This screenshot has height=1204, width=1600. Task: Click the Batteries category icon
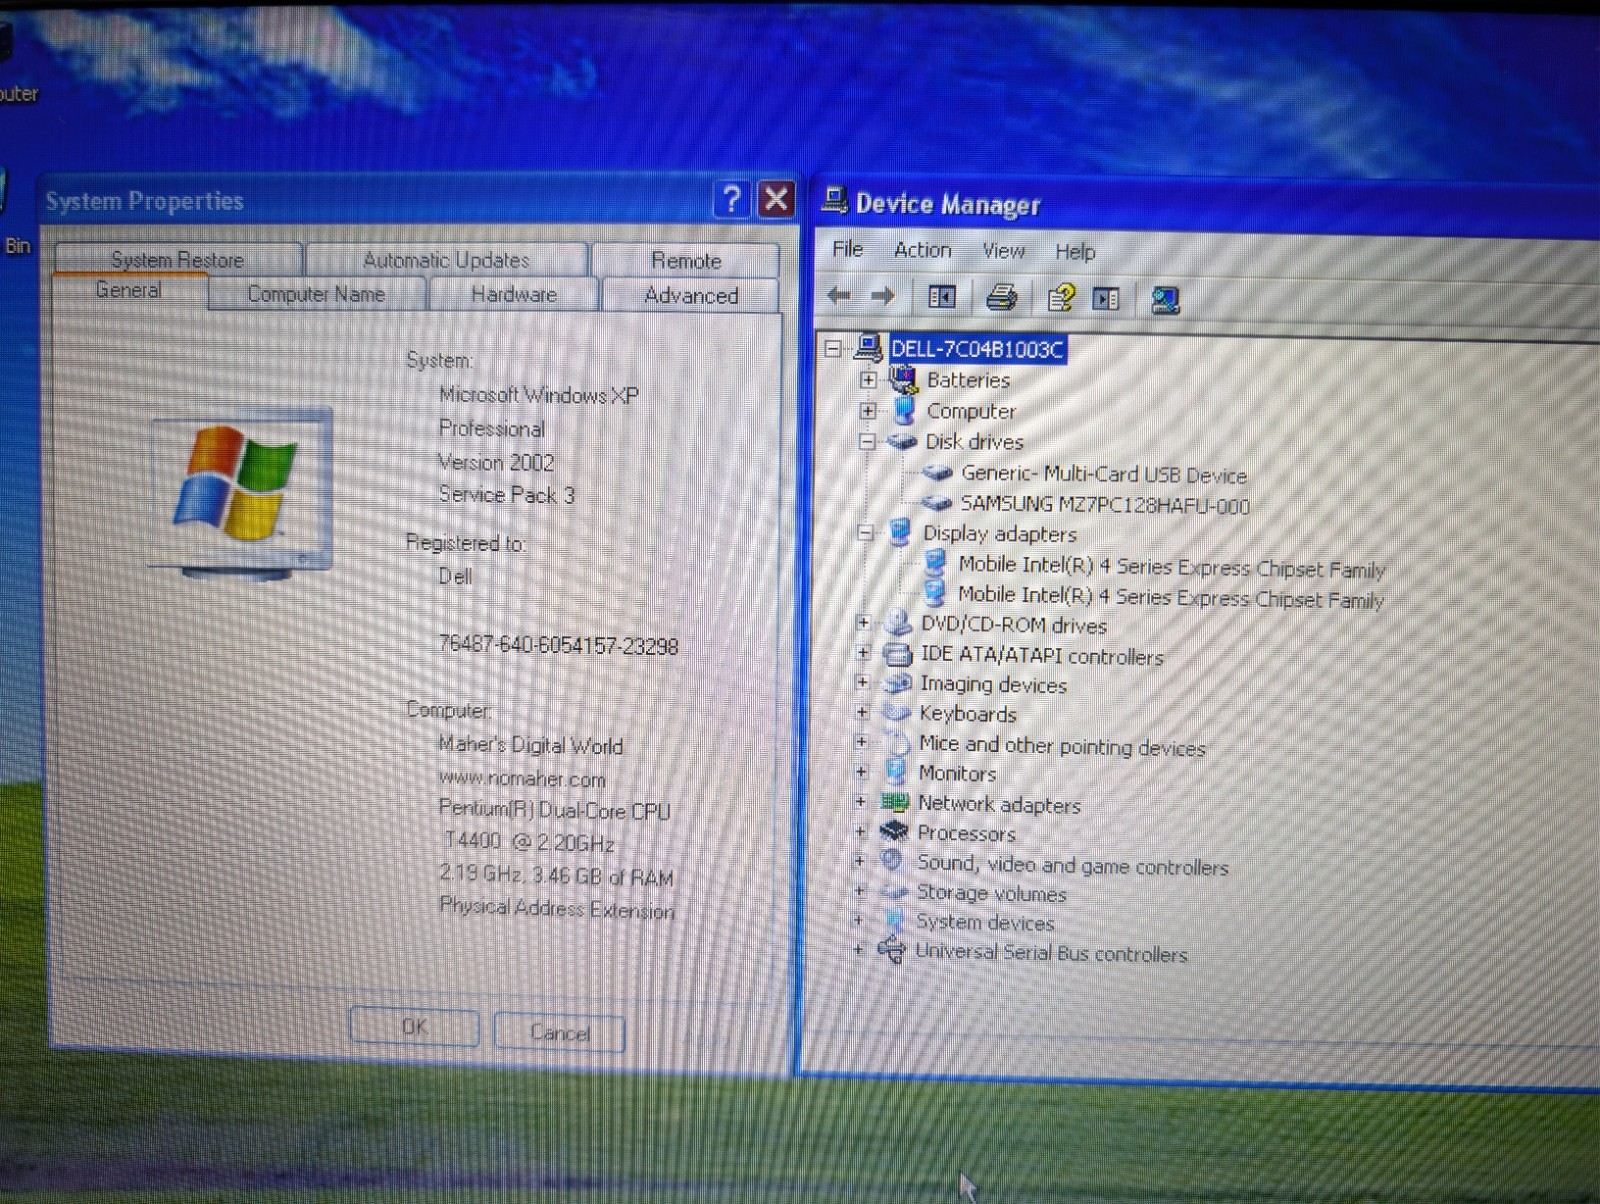click(x=903, y=379)
